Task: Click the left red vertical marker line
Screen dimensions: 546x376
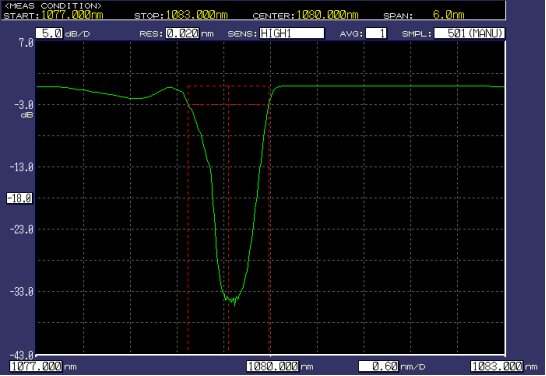Action: click(x=188, y=219)
